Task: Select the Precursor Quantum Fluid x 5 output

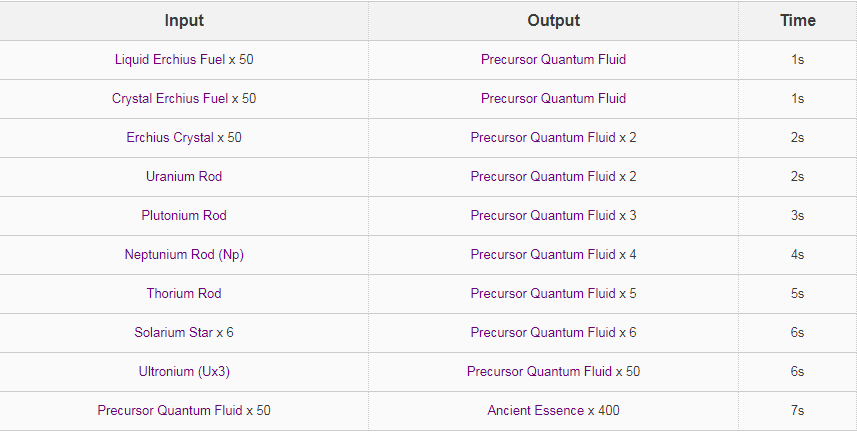Action: click(545, 294)
